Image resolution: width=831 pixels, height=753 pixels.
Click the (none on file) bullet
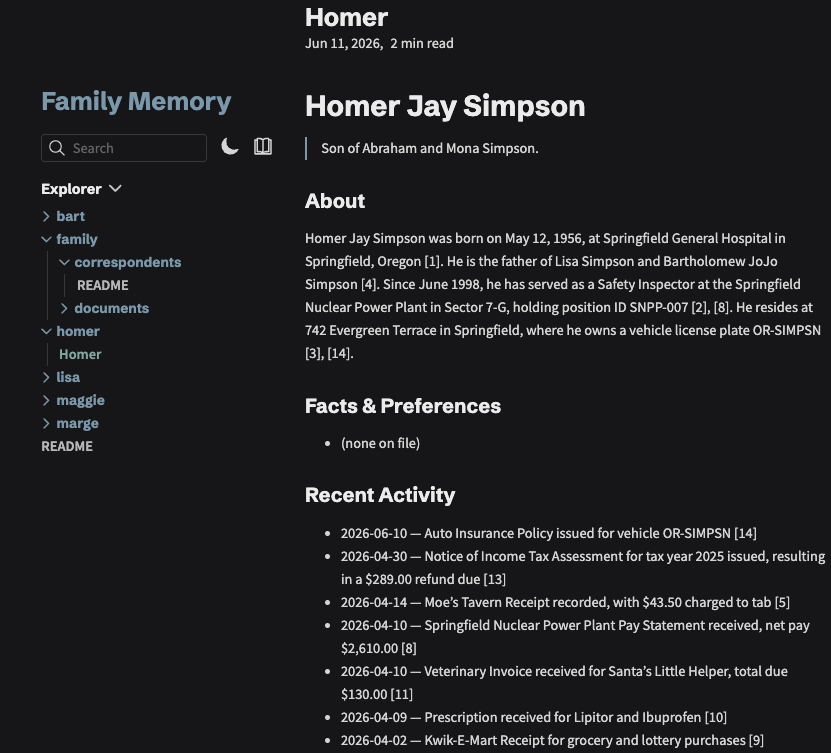pos(381,443)
